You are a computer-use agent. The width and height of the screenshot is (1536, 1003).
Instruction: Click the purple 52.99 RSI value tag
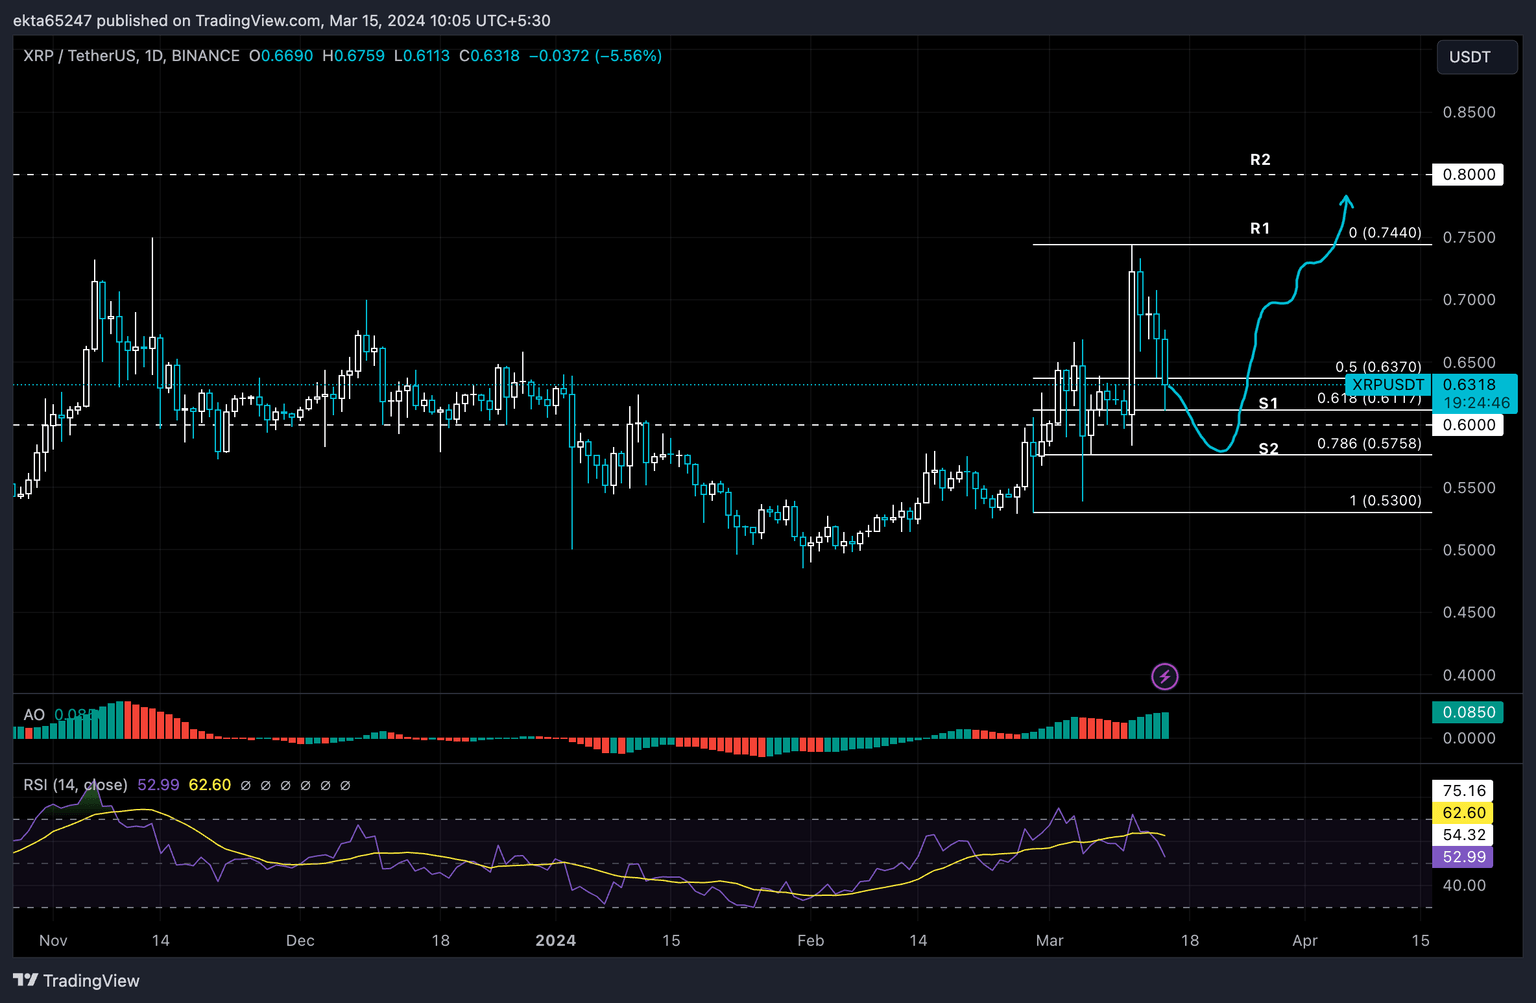(1463, 857)
